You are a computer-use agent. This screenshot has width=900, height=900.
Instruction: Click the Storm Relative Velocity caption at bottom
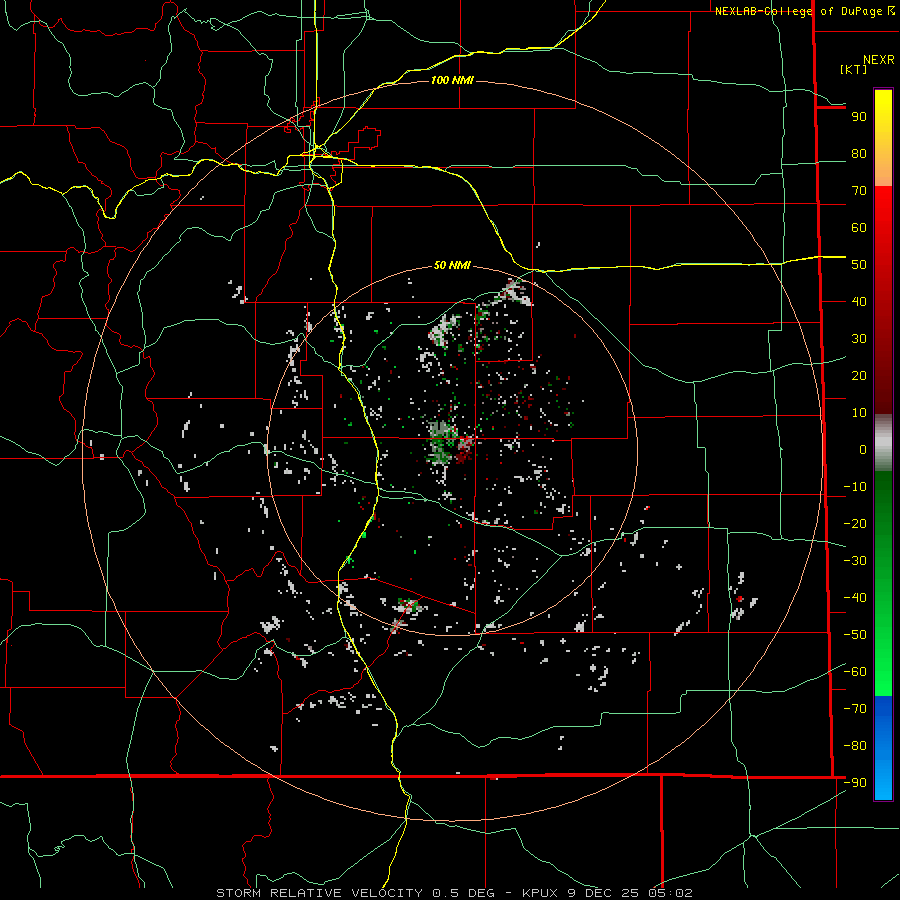click(x=454, y=893)
